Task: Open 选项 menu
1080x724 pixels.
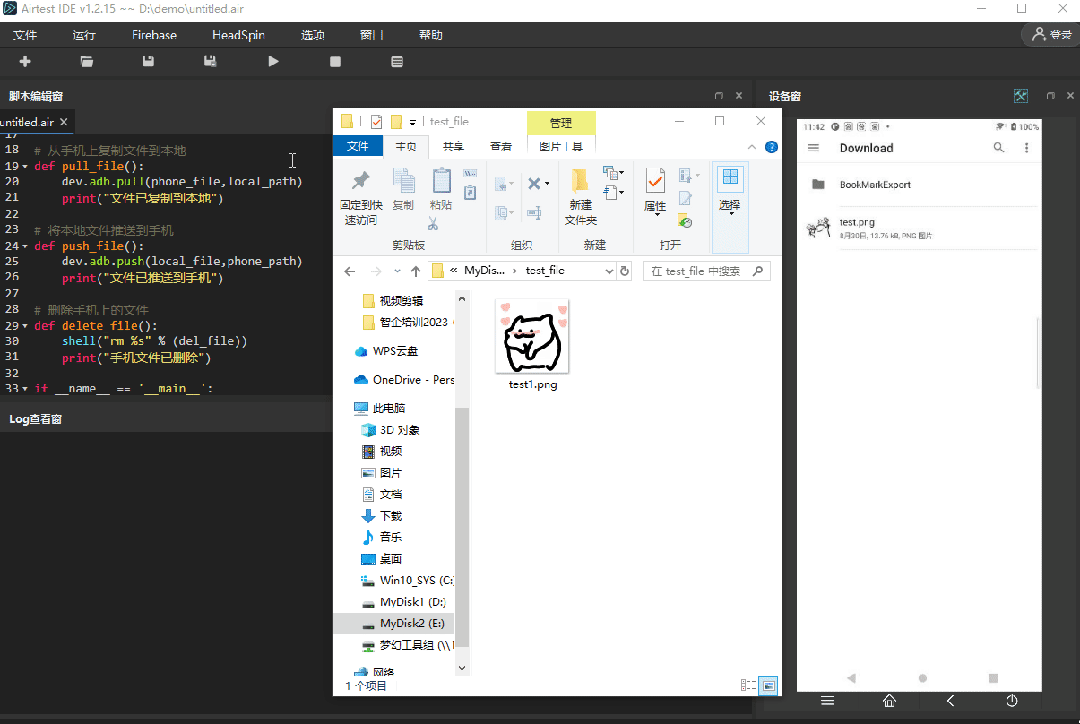Action: point(313,35)
